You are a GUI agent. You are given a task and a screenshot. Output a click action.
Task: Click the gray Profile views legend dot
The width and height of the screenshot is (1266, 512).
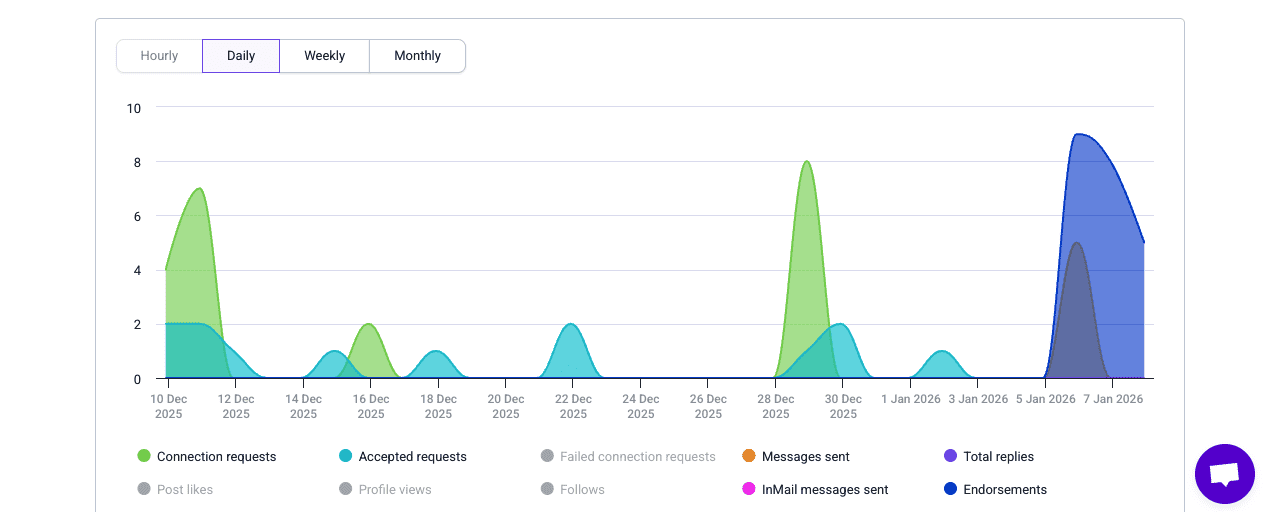click(x=346, y=489)
